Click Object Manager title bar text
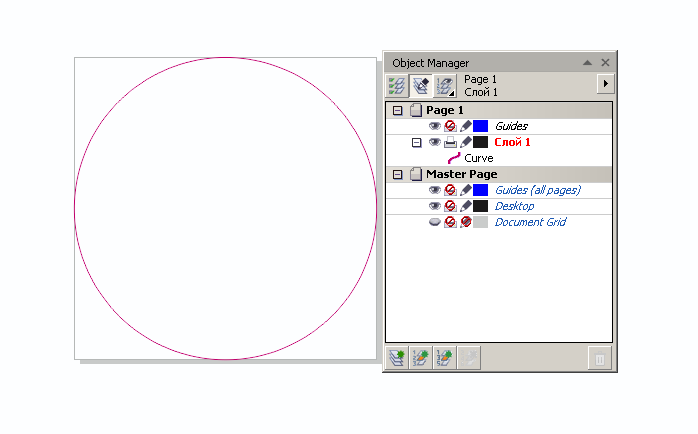The width and height of the screenshot is (698, 434). 430,63
